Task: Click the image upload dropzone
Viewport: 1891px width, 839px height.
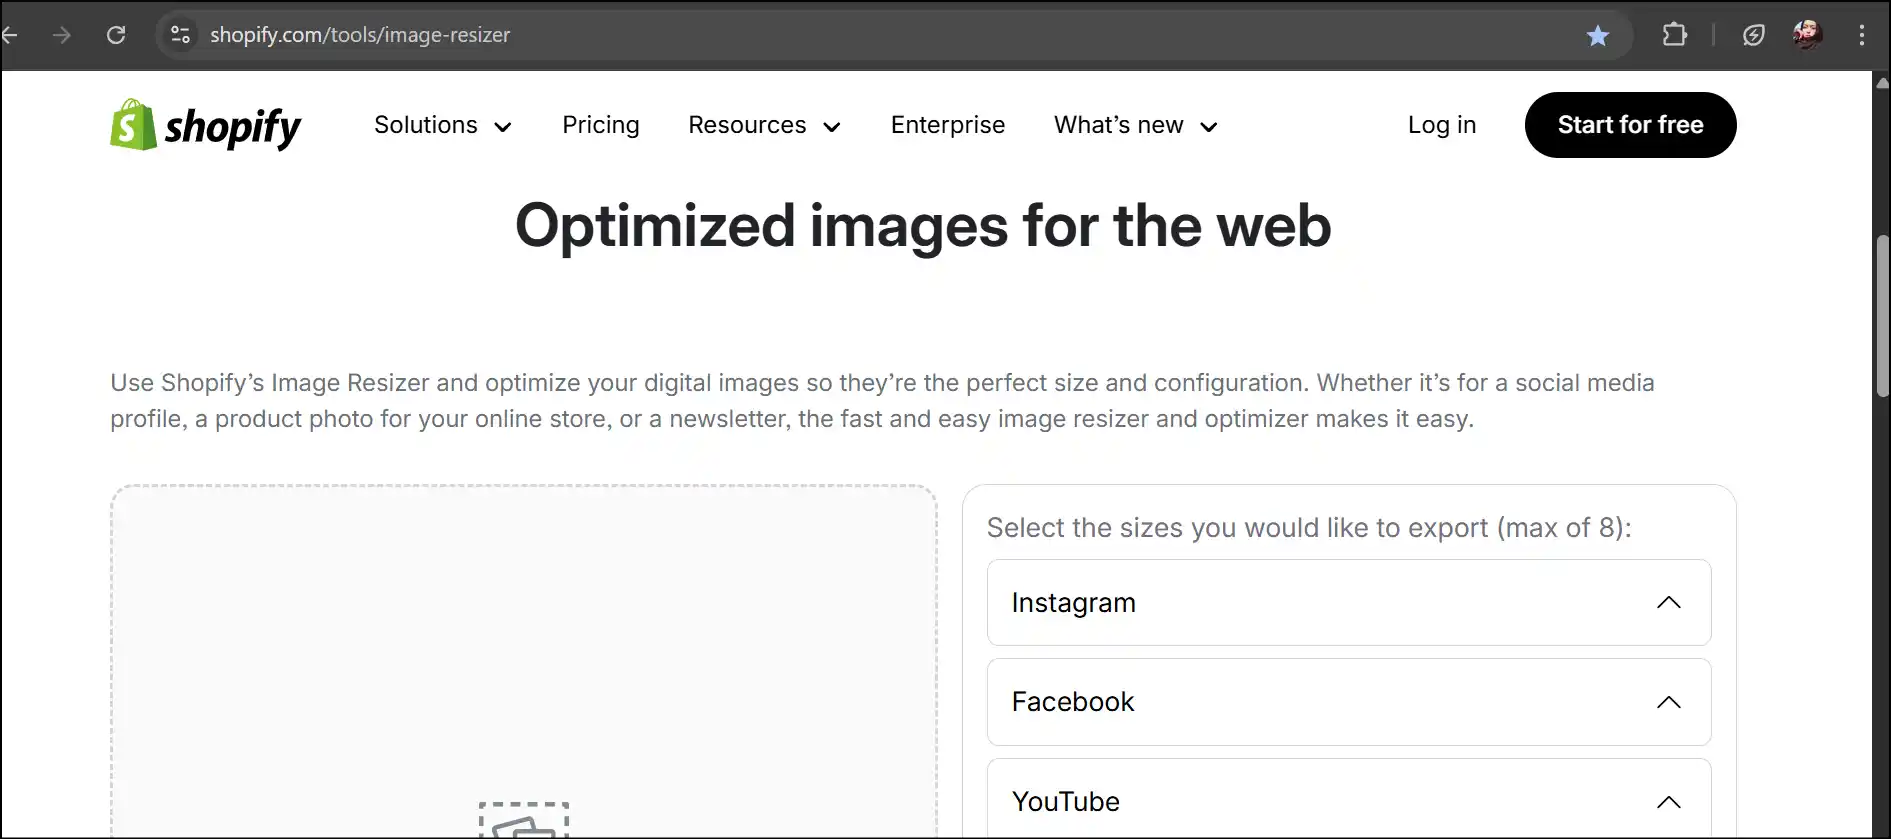Action: click(x=524, y=662)
